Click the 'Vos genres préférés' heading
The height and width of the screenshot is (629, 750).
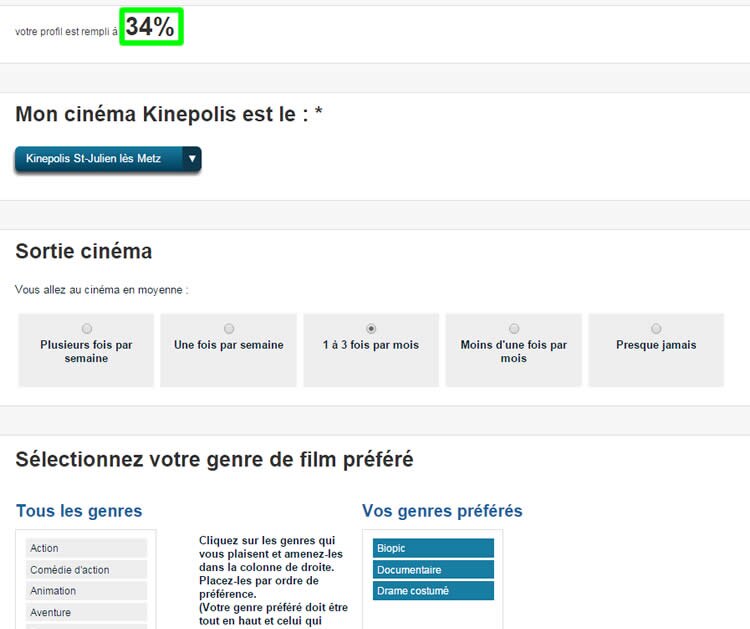tap(442, 511)
